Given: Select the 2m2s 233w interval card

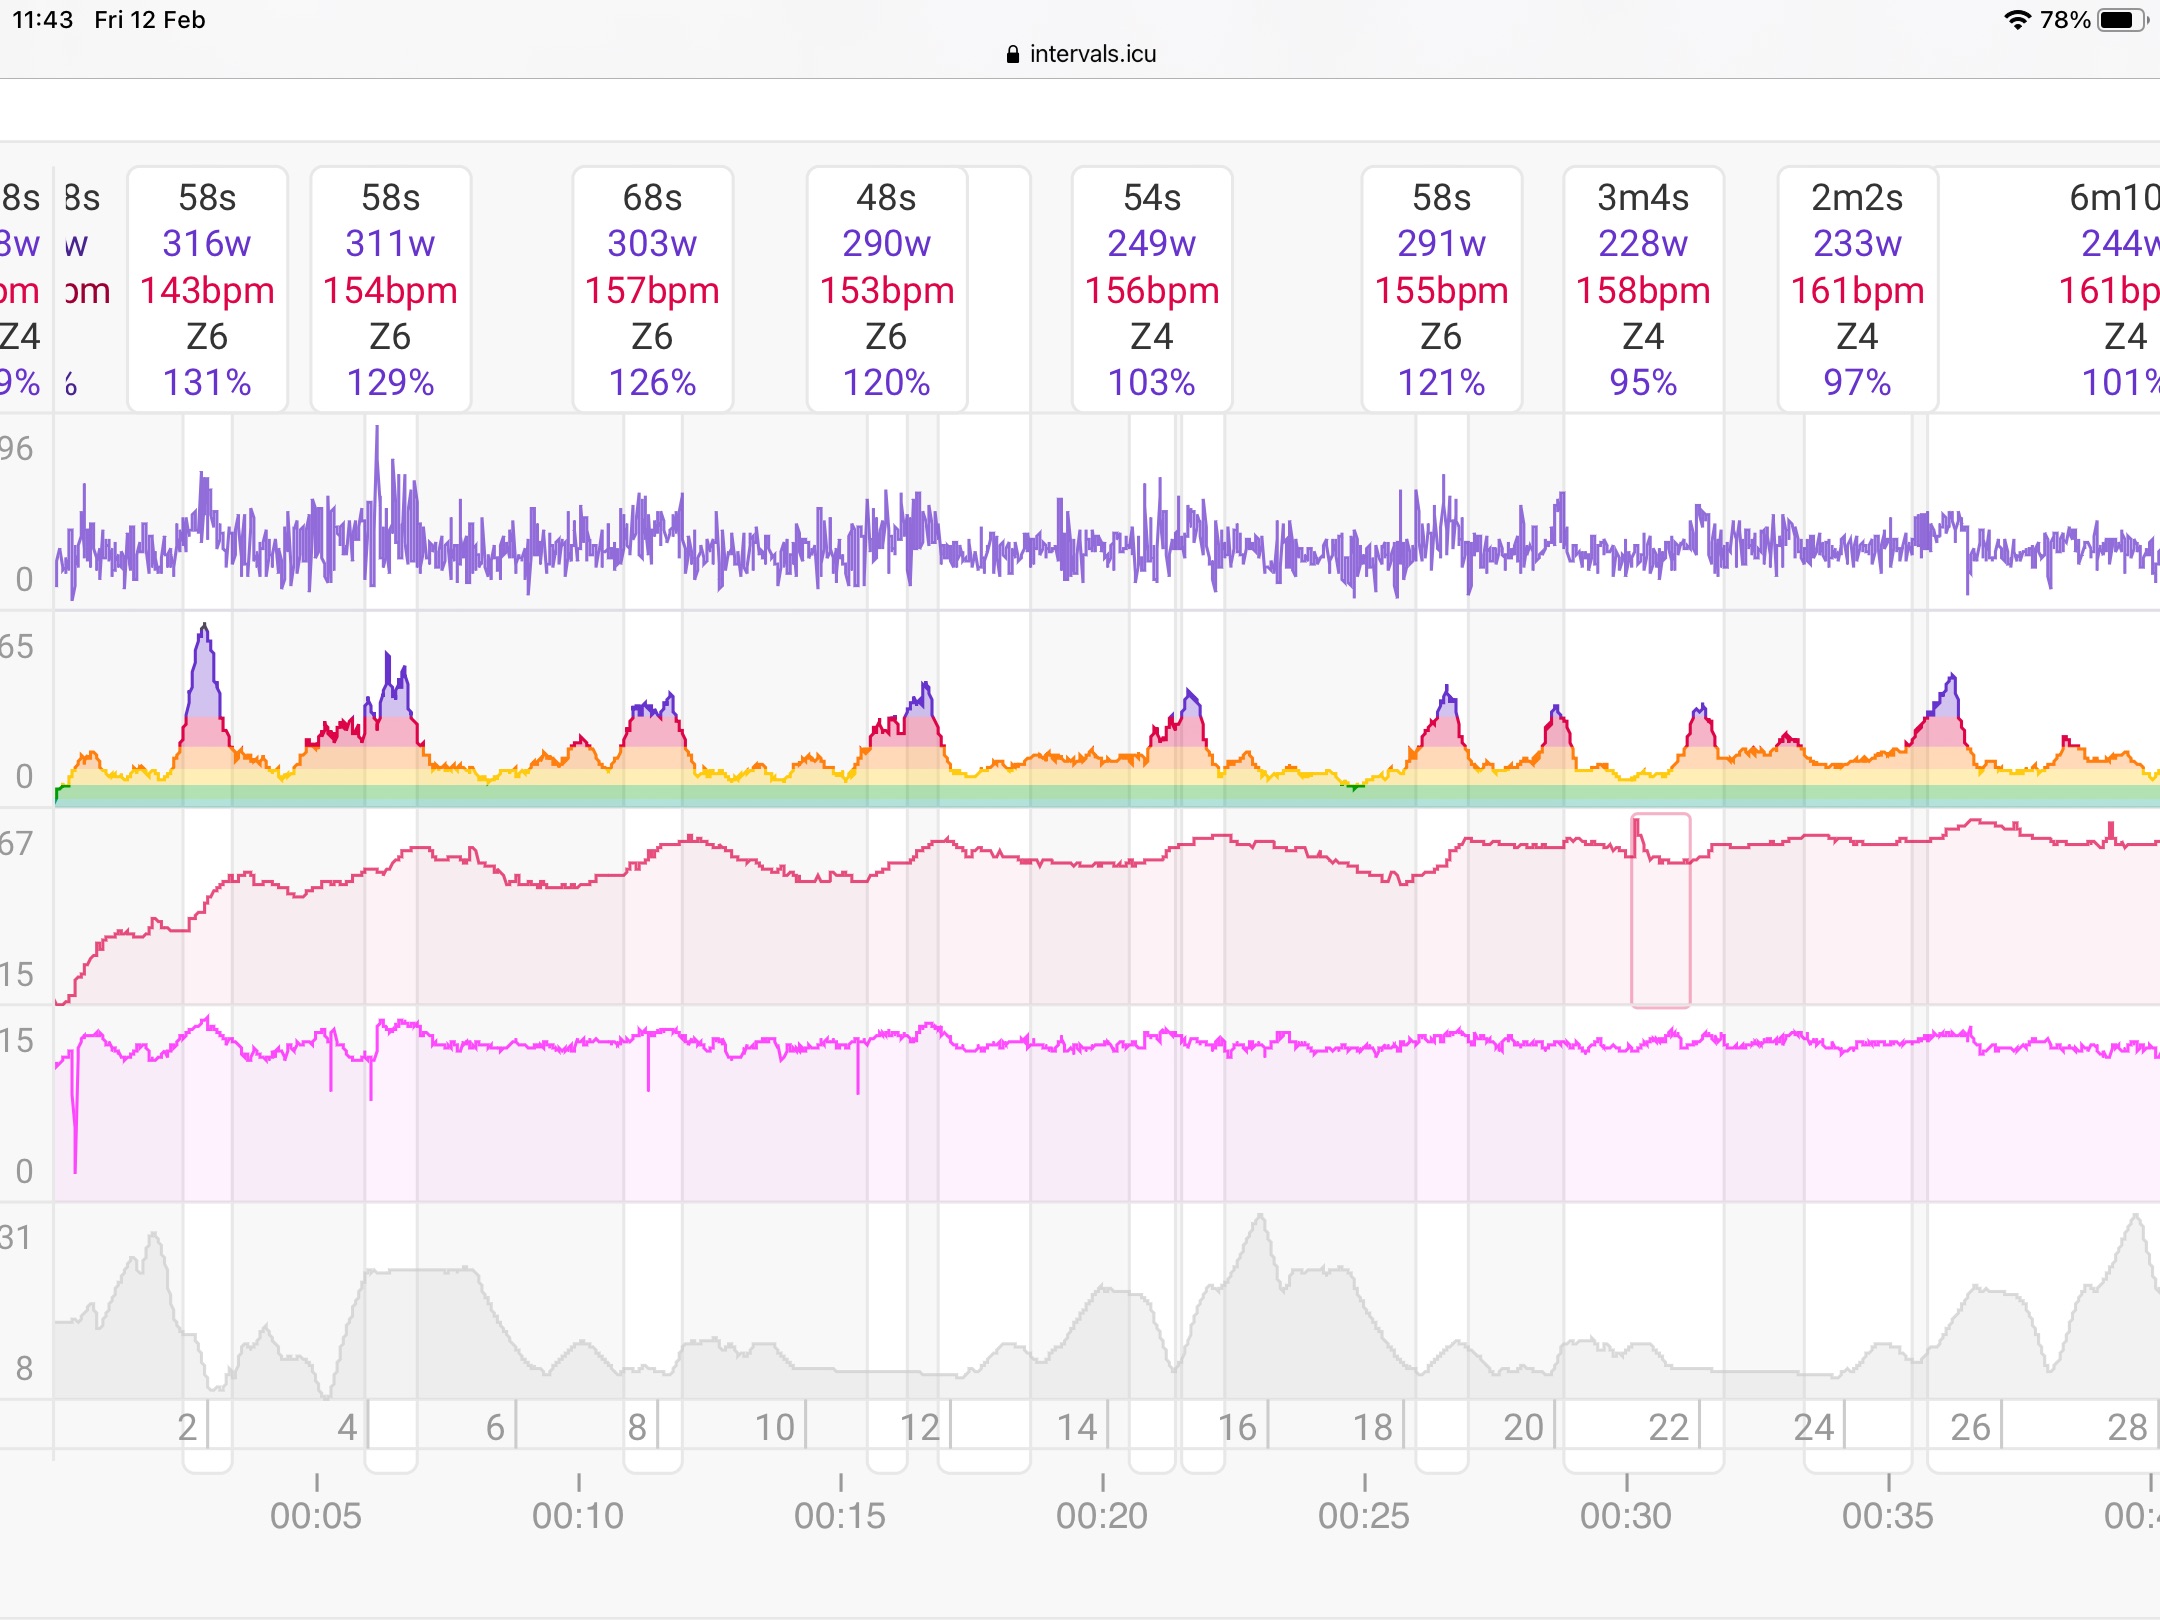Looking at the screenshot, I should click(x=1857, y=289).
